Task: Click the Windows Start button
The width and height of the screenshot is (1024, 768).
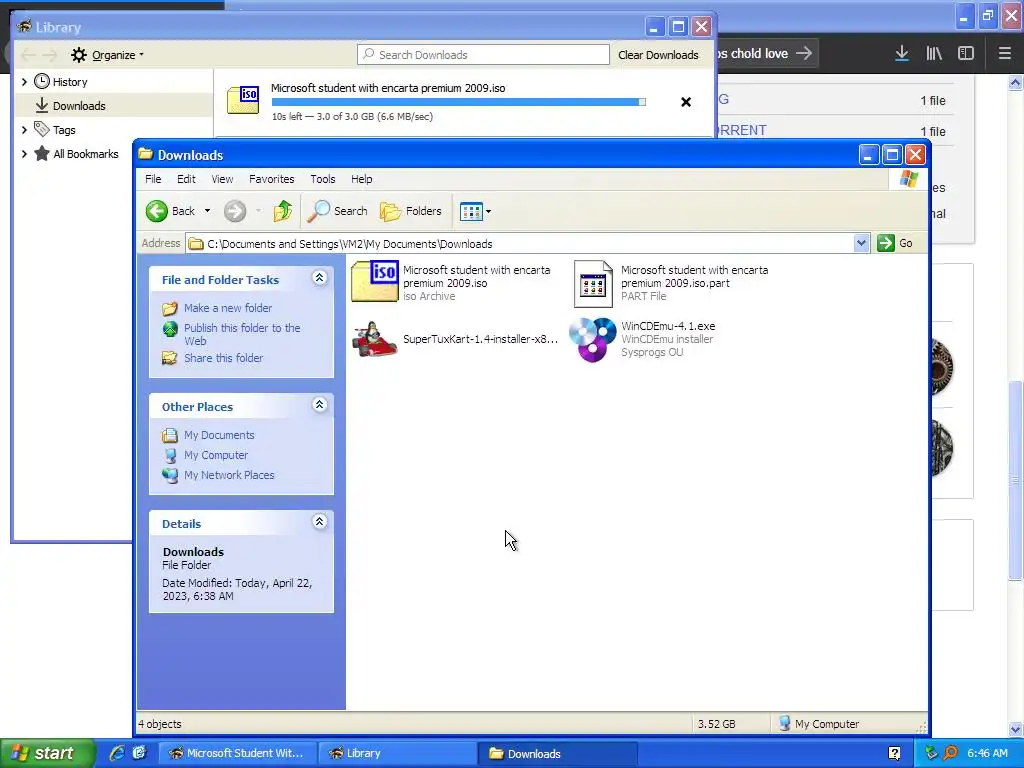Action: click(47, 753)
